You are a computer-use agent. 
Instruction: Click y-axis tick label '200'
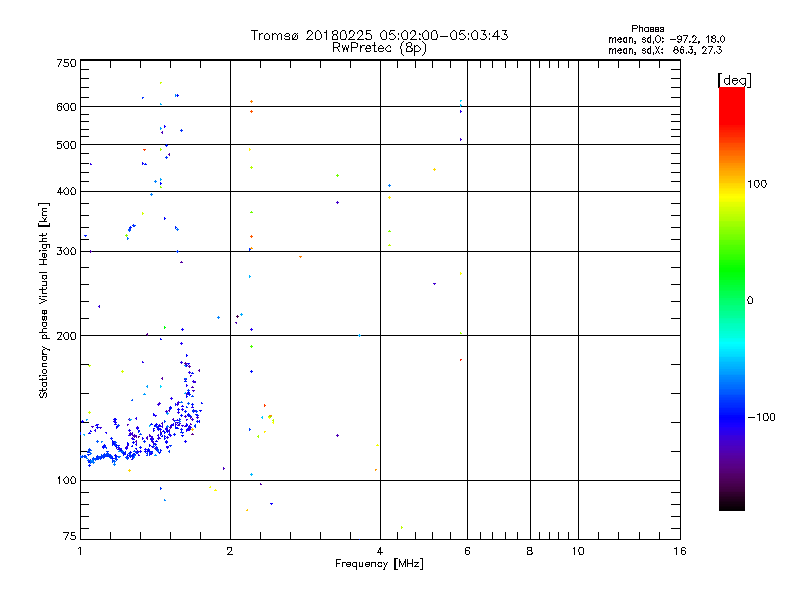67,336
